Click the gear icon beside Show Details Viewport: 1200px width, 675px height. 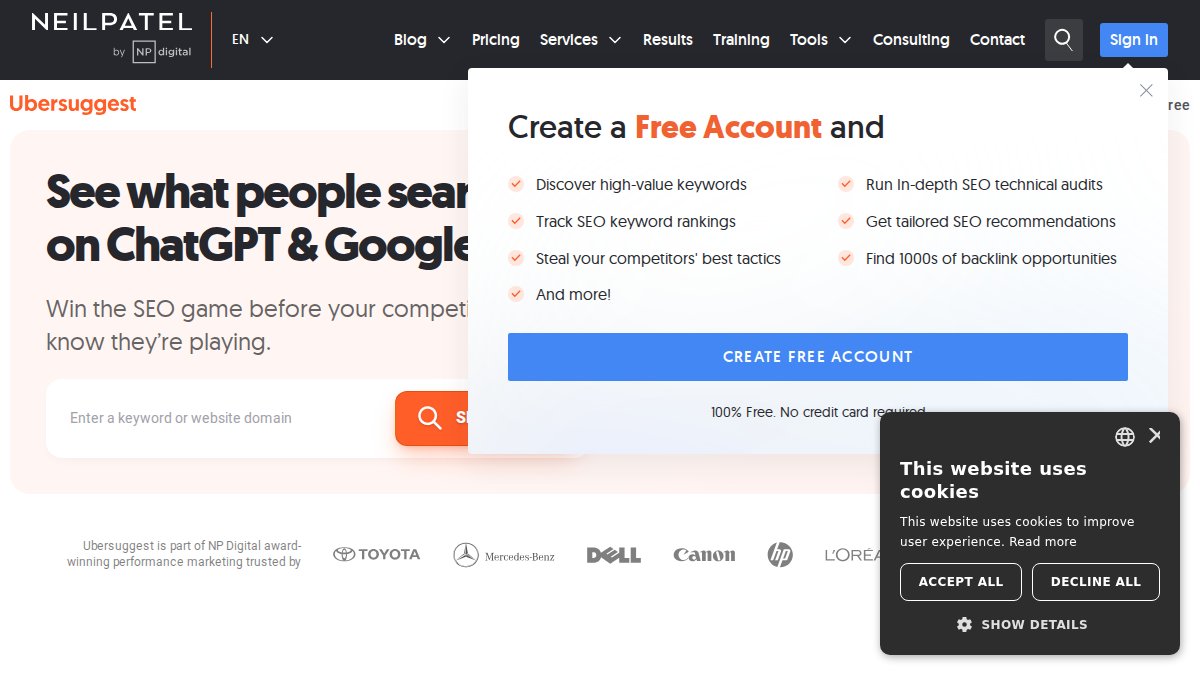[964, 624]
